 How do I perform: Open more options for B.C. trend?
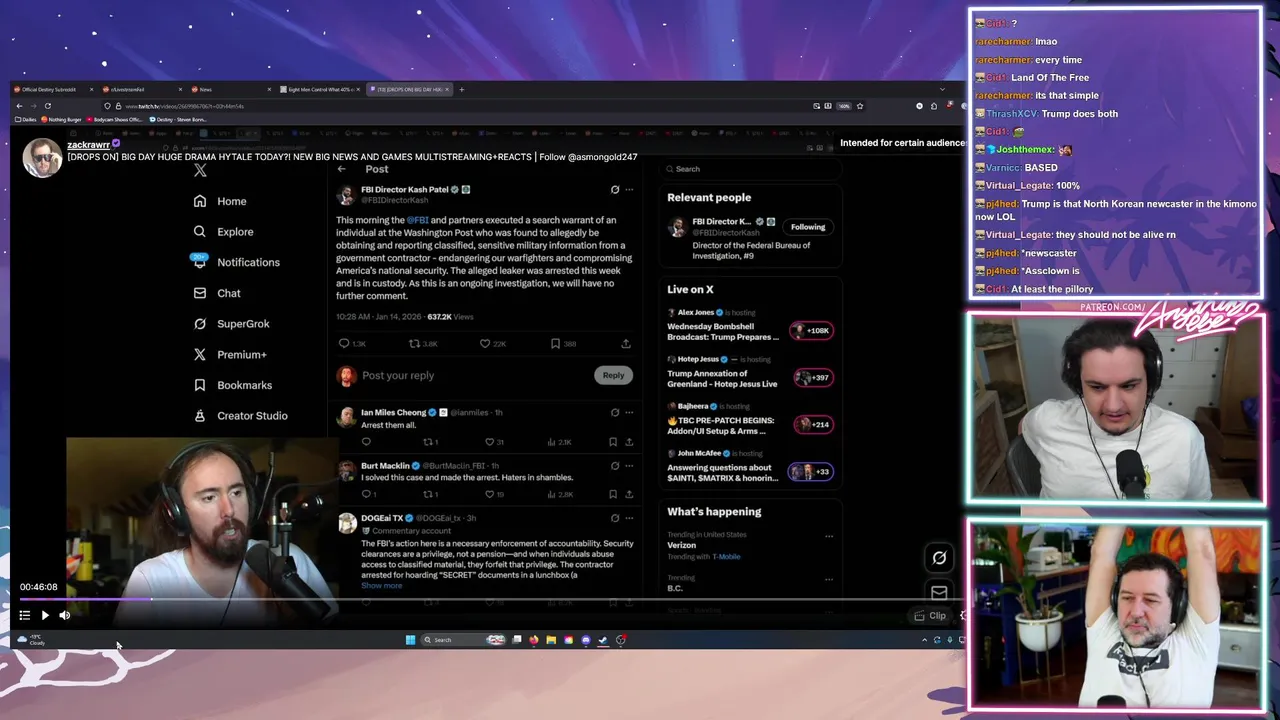click(829, 578)
